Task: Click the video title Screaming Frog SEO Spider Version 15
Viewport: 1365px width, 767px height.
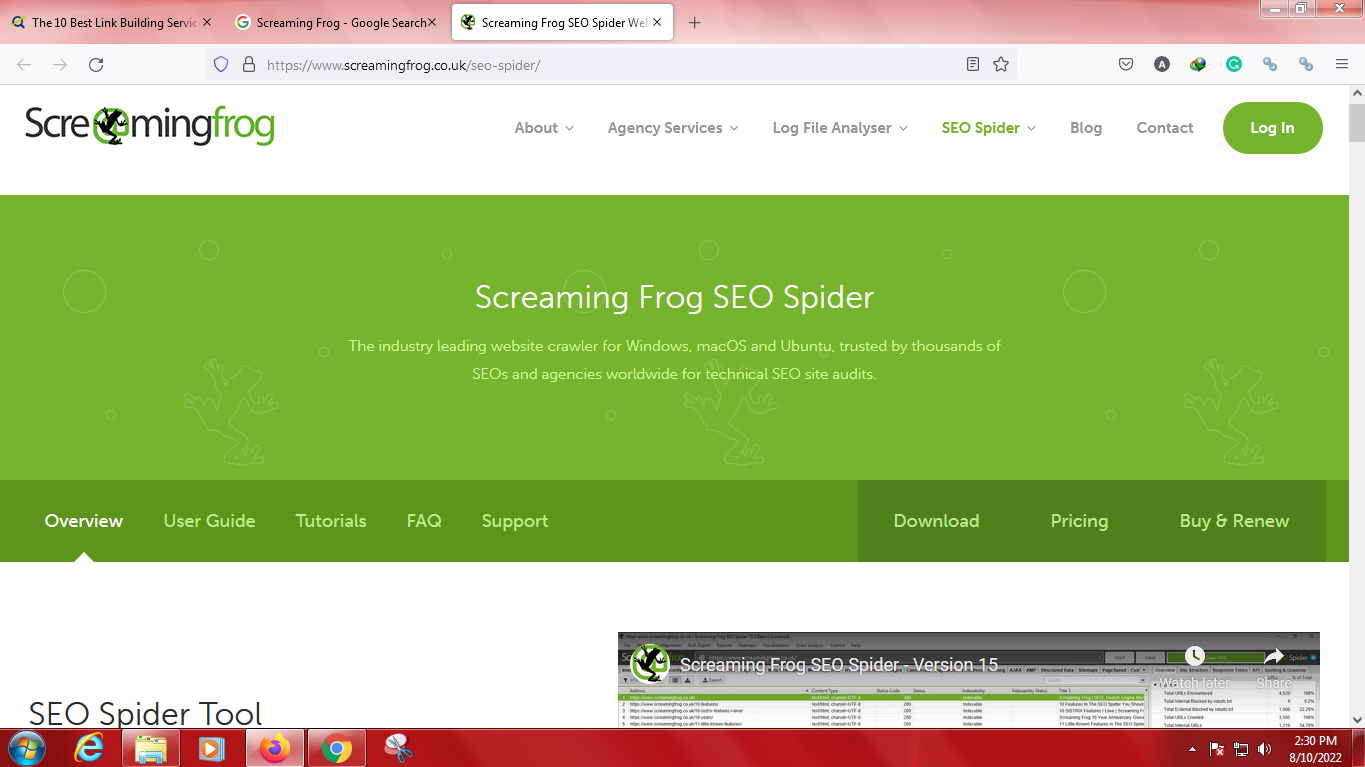Action: pyautogui.click(x=839, y=665)
